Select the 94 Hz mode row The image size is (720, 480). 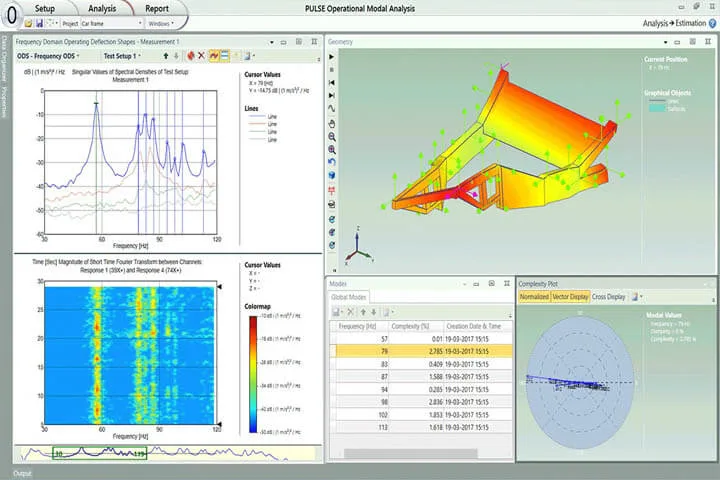point(421,390)
